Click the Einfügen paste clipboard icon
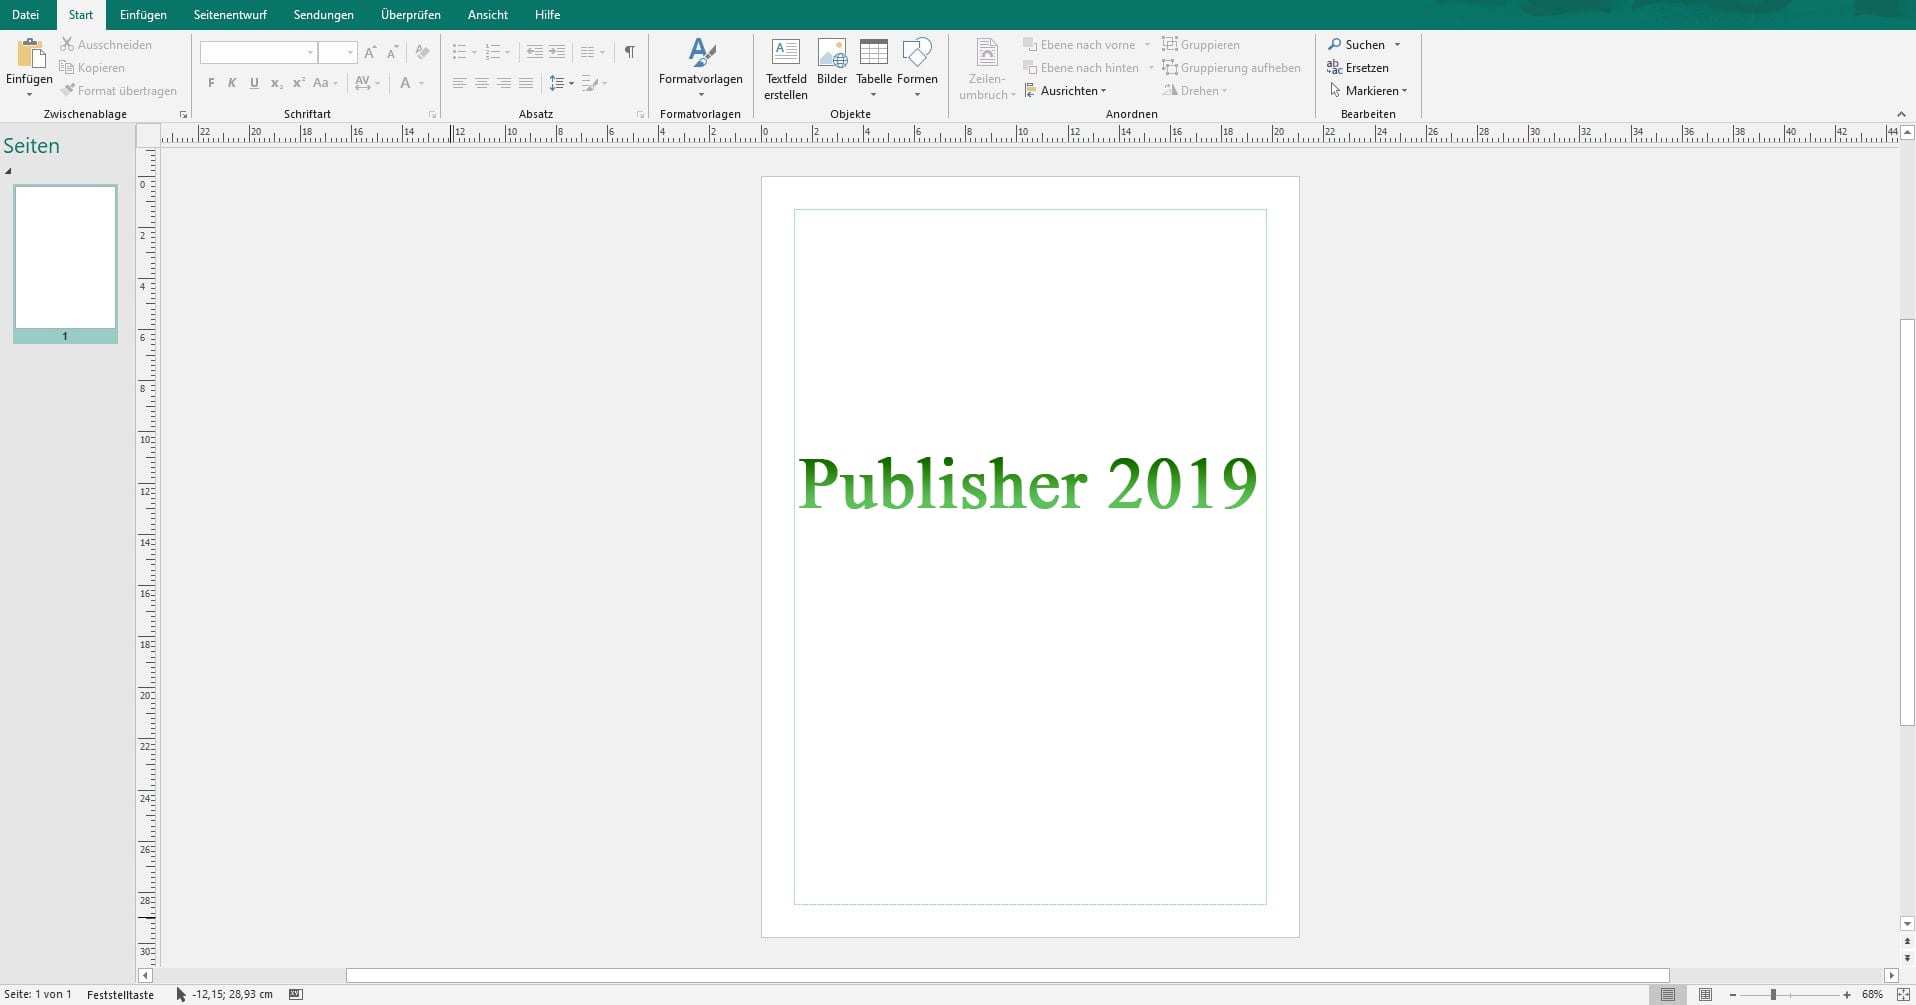 pos(30,54)
